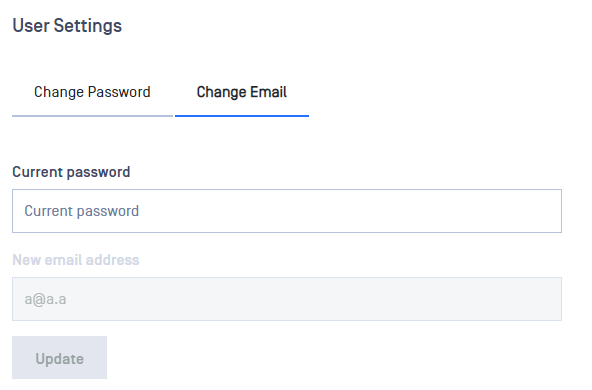Click the word 'Email' in the active tab
Screen dimensions: 592x390
268,92
